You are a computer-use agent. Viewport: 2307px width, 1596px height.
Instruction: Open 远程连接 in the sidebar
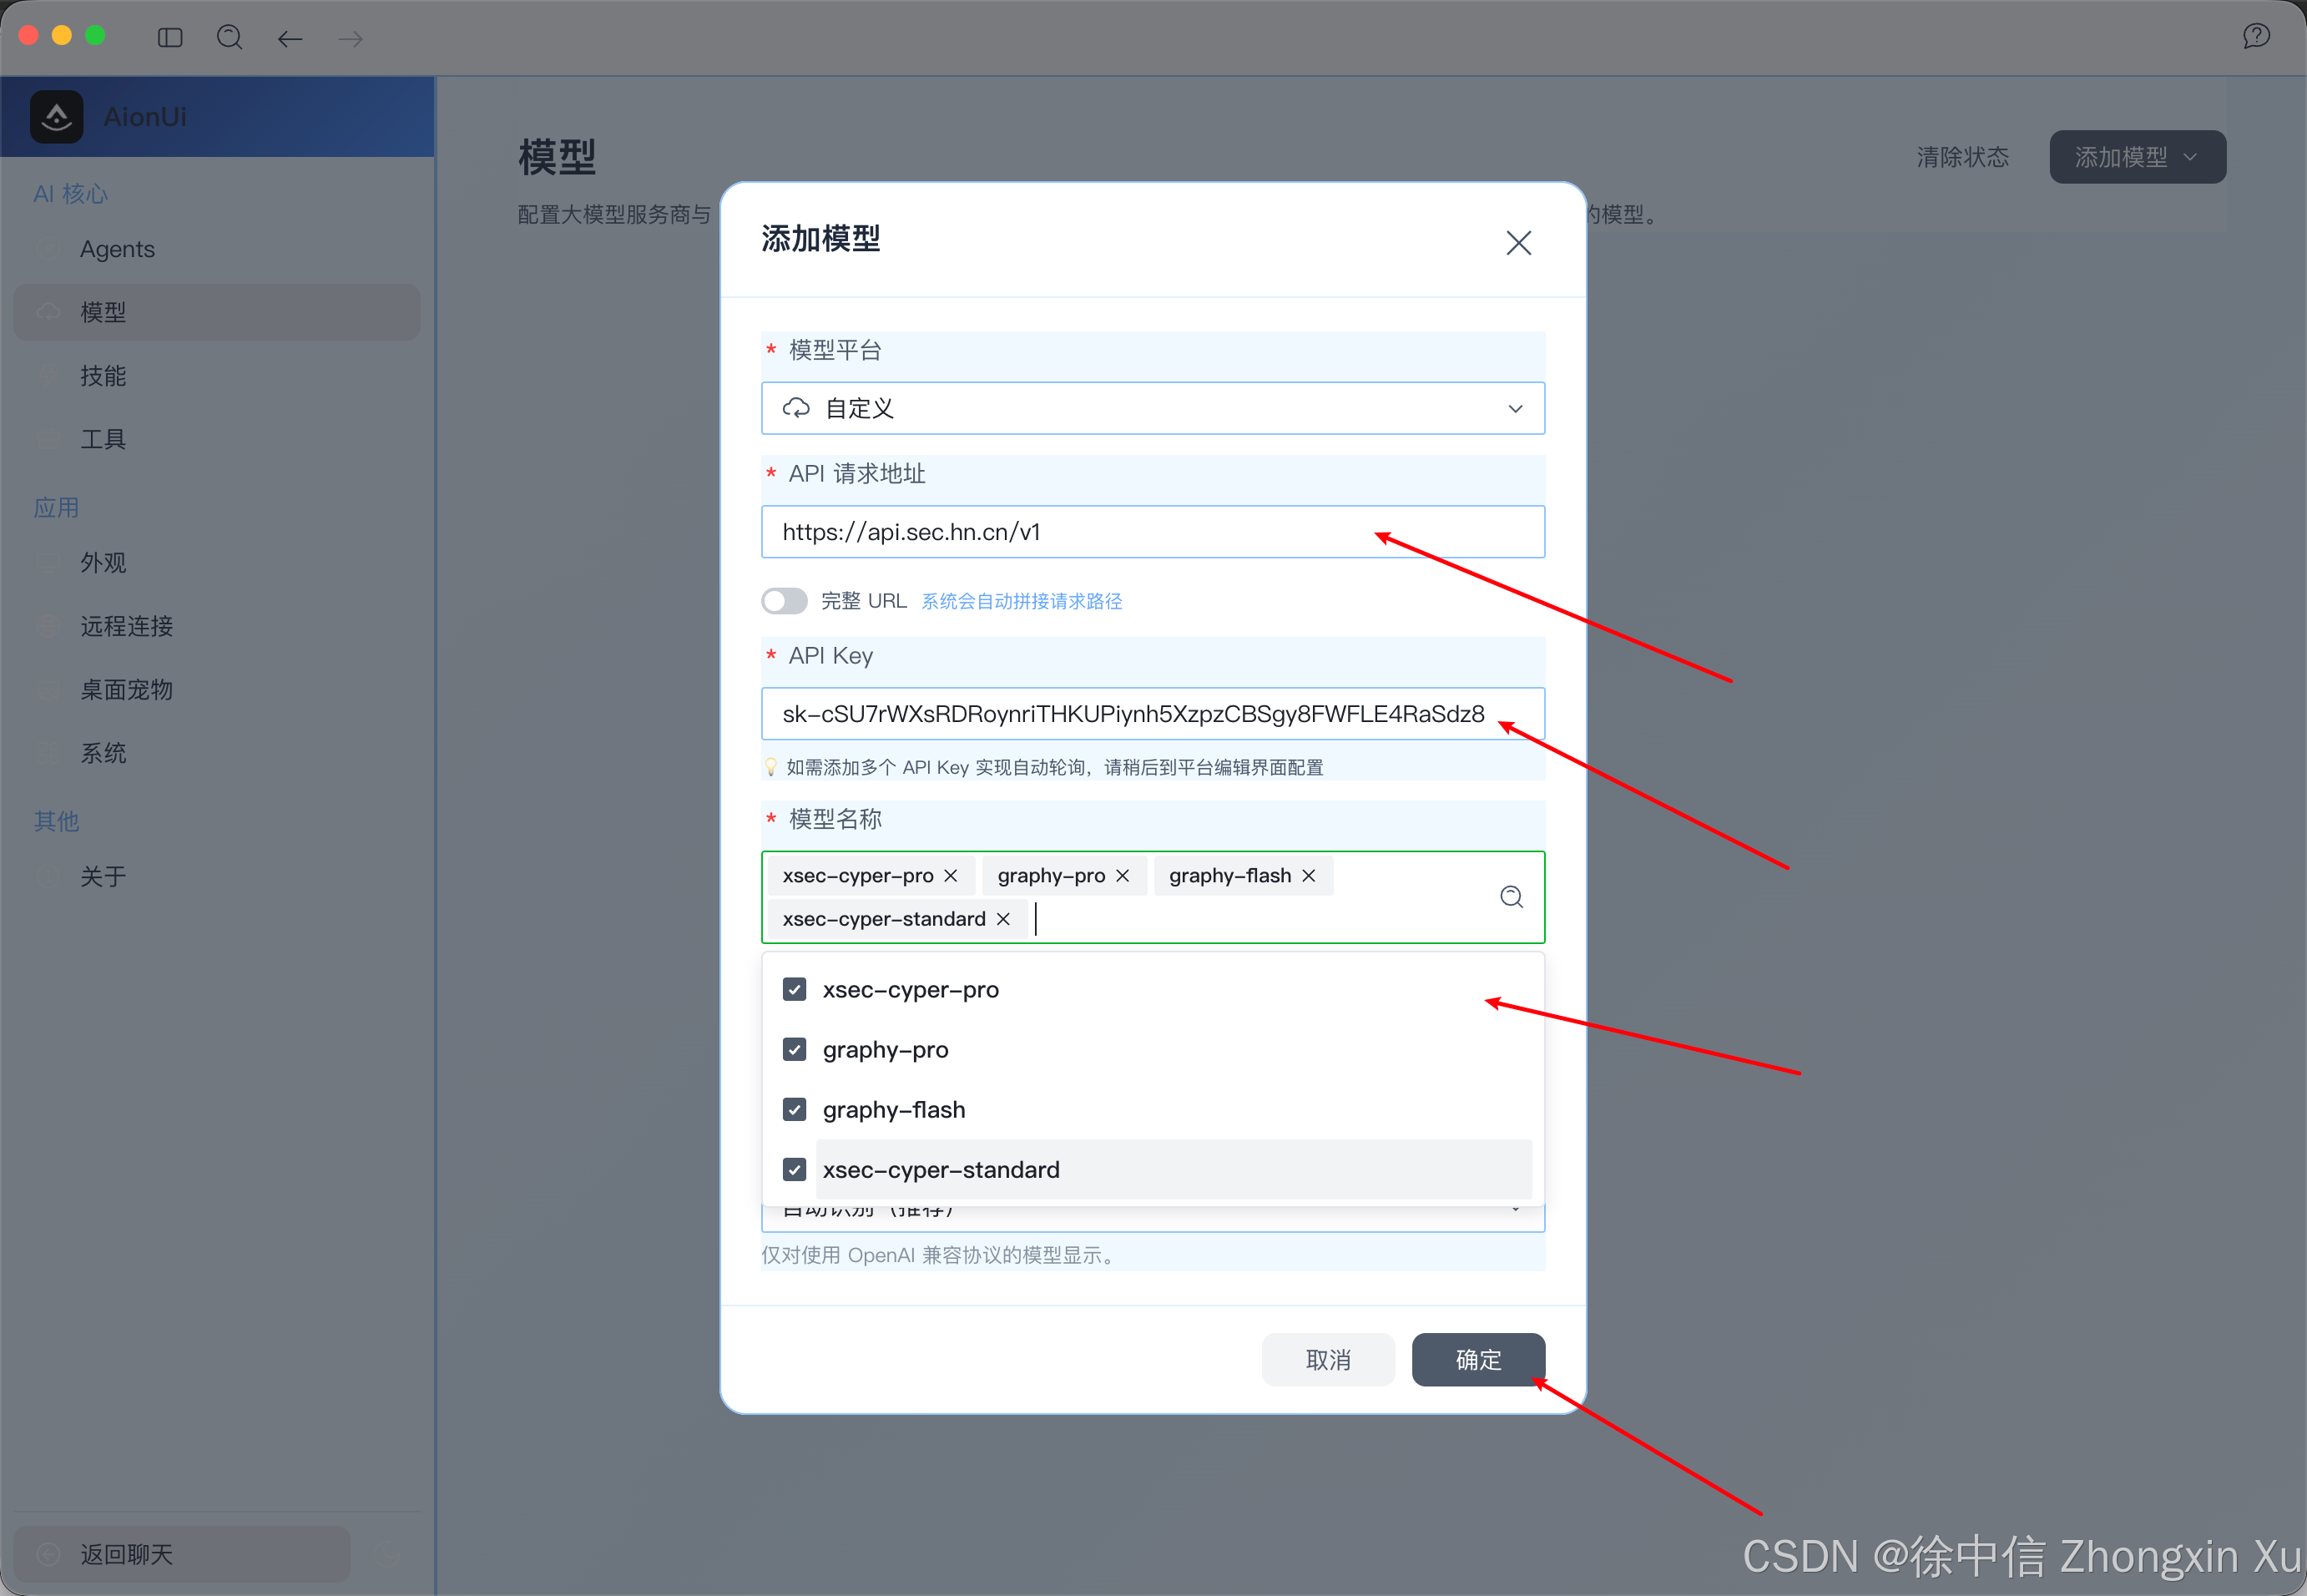click(216, 626)
